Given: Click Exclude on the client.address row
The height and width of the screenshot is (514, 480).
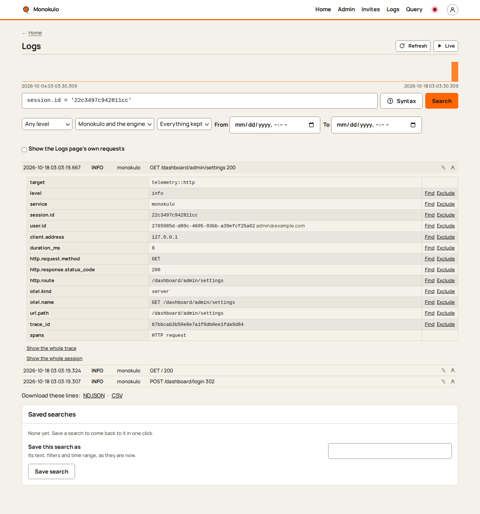Looking at the screenshot, I should pyautogui.click(x=446, y=237).
